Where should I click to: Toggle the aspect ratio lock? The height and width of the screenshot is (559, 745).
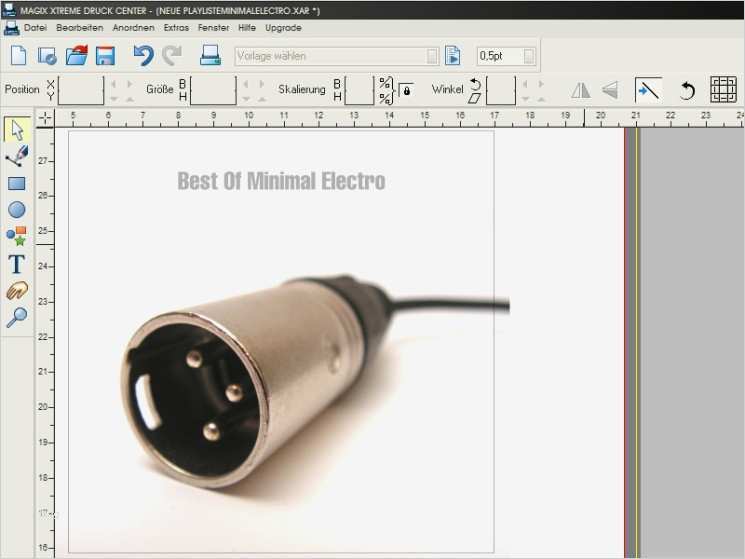(406, 91)
